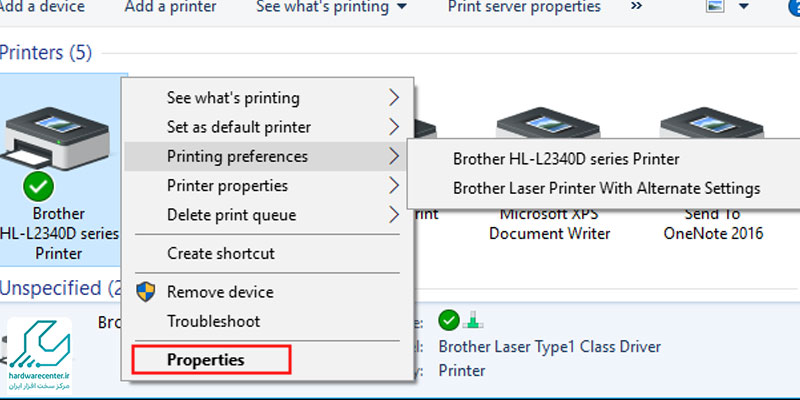Click Add a printer in toolbar
Image resolution: width=800 pixels, height=400 pixels.
(170, 7)
